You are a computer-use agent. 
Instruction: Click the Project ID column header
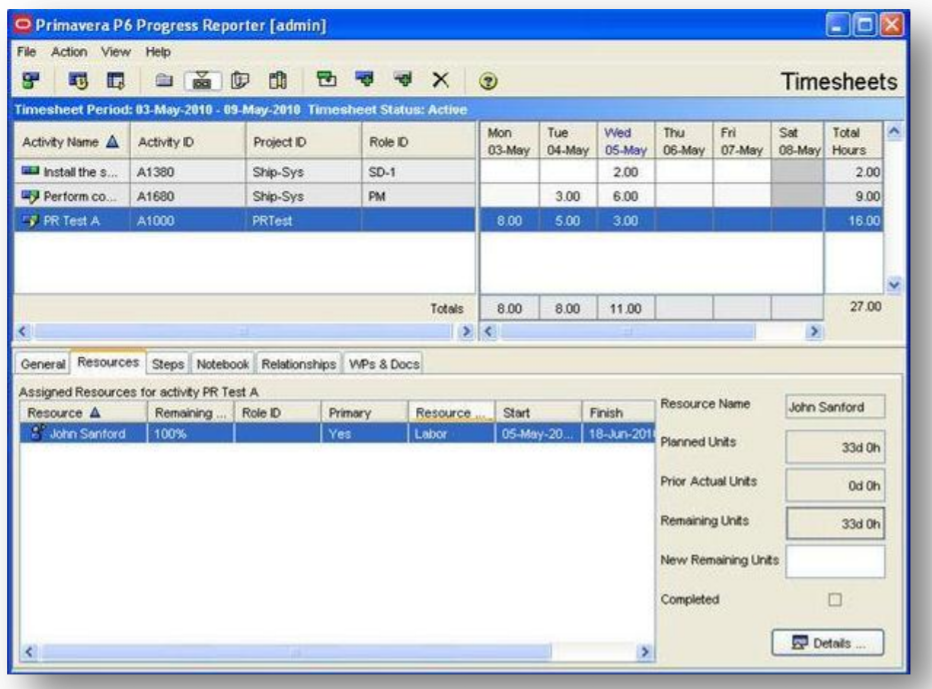(303, 142)
